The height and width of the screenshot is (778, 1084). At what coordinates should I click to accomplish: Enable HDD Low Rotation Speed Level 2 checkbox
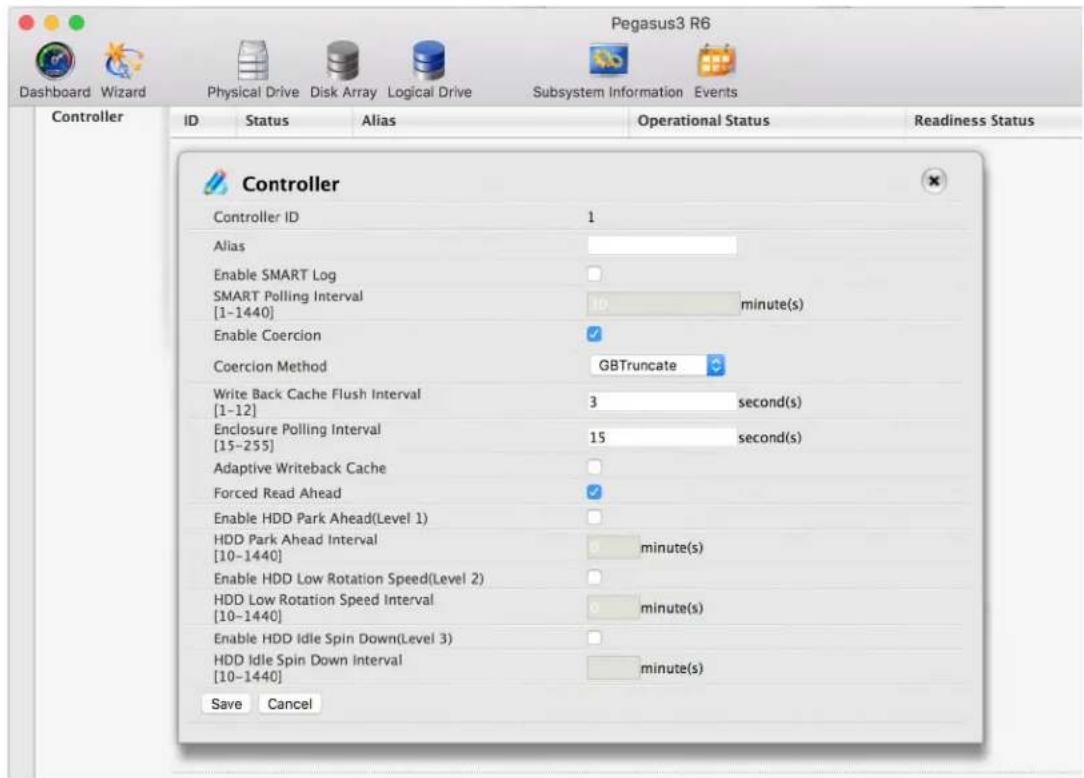coord(594,577)
